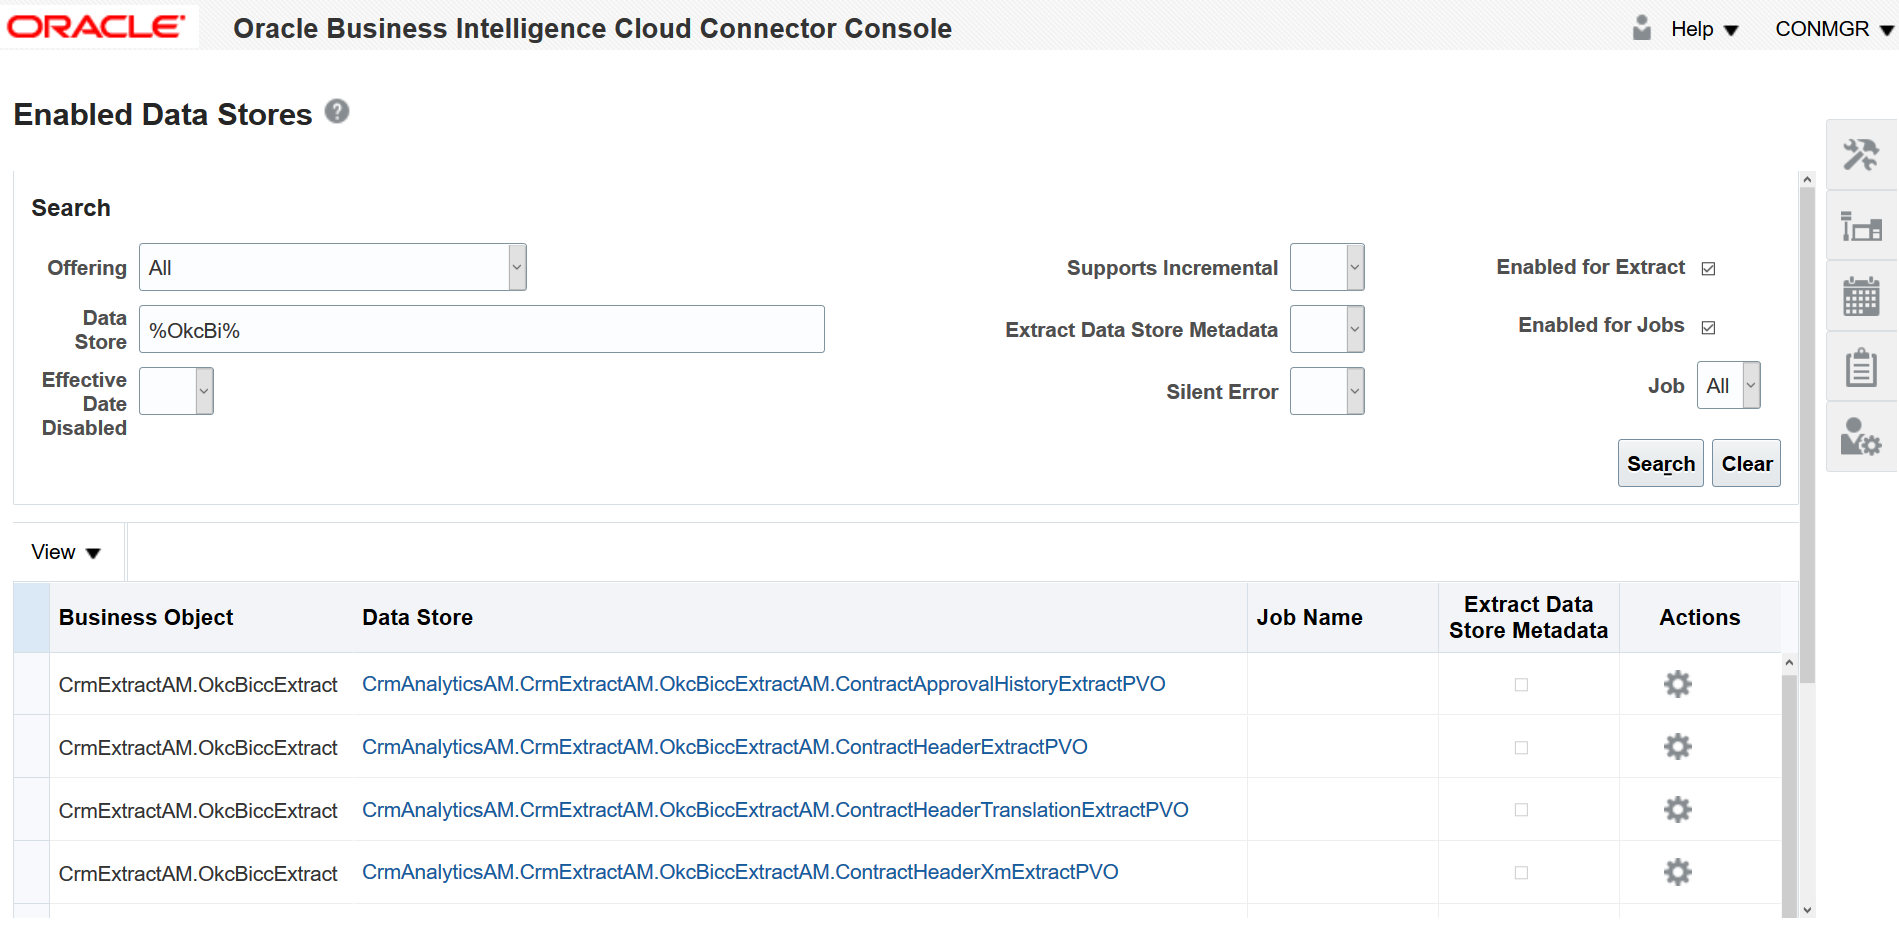Open the Silent Error dropdown

click(x=1327, y=391)
